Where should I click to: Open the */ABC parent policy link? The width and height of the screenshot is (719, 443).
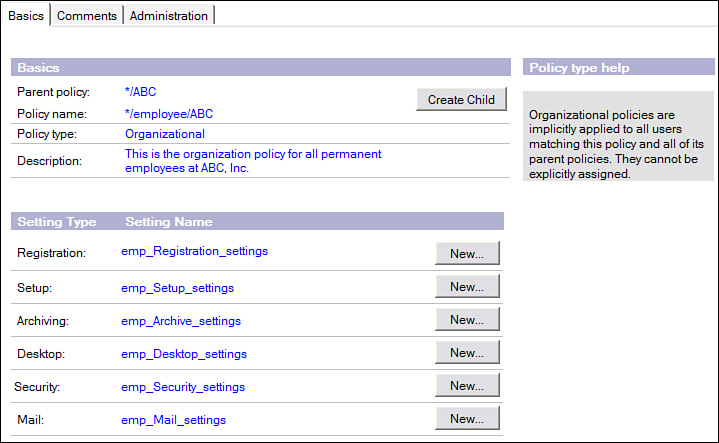(140, 92)
